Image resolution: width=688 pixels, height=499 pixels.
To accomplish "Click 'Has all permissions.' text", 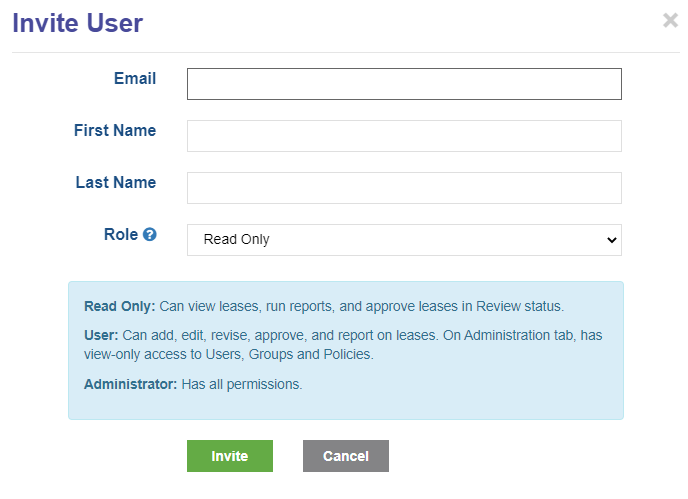I will pyautogui.click(x=242, y=384).
